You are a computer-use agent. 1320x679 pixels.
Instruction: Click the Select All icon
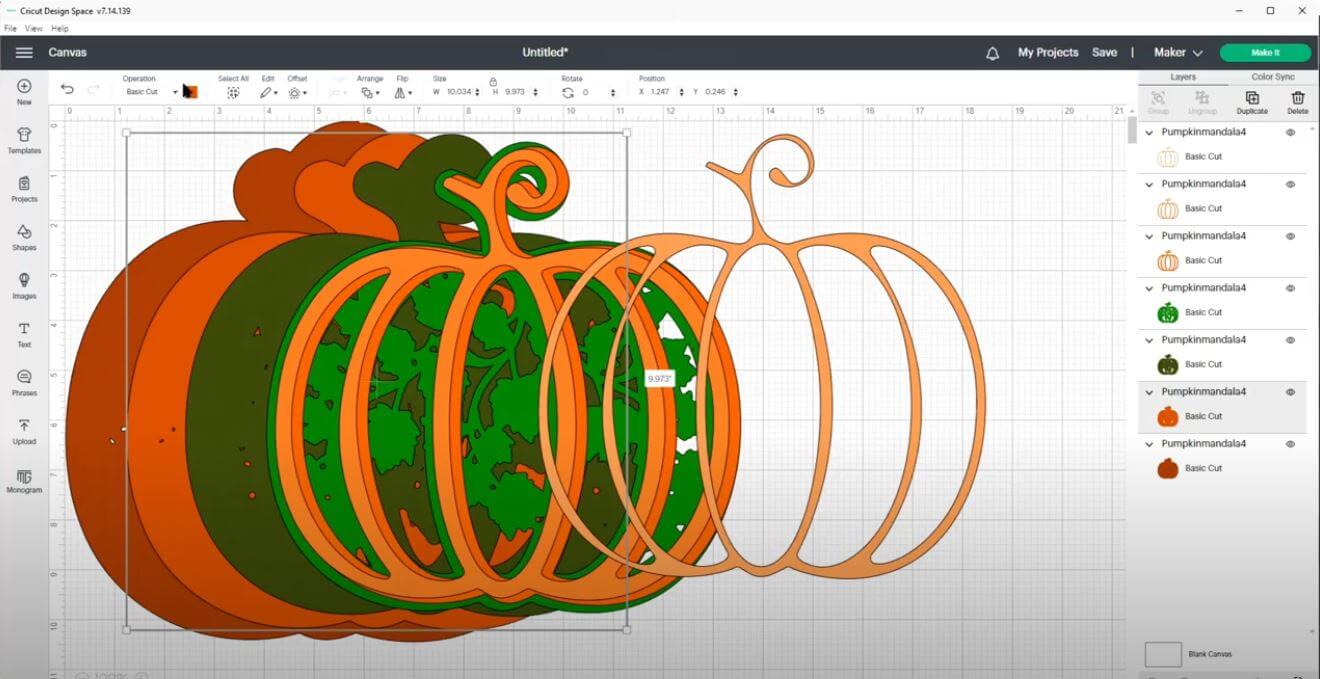pyautogui.click(x=233, y=92)
